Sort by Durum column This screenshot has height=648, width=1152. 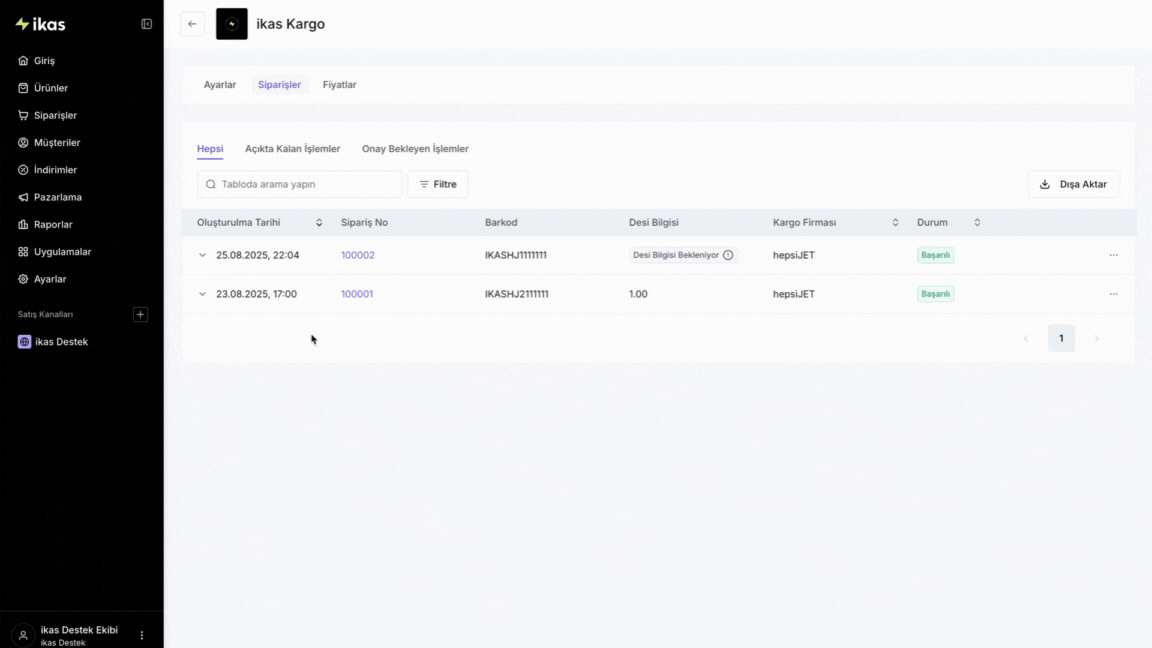click(977, 222)
